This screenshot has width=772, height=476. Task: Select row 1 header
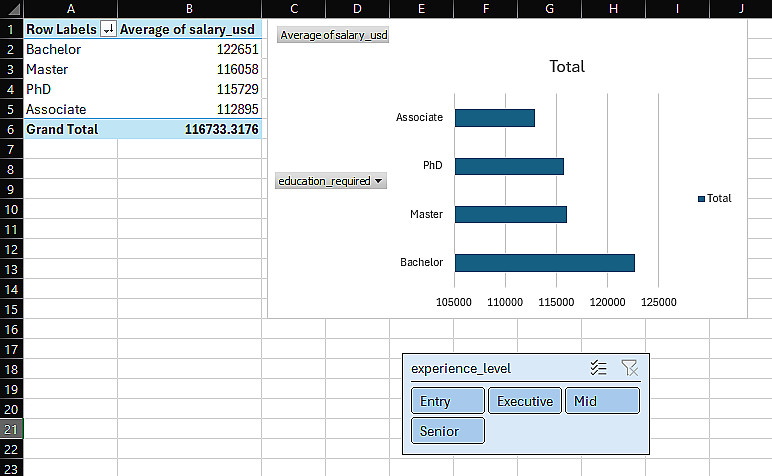pyautogui.click(x=11, y=29)
